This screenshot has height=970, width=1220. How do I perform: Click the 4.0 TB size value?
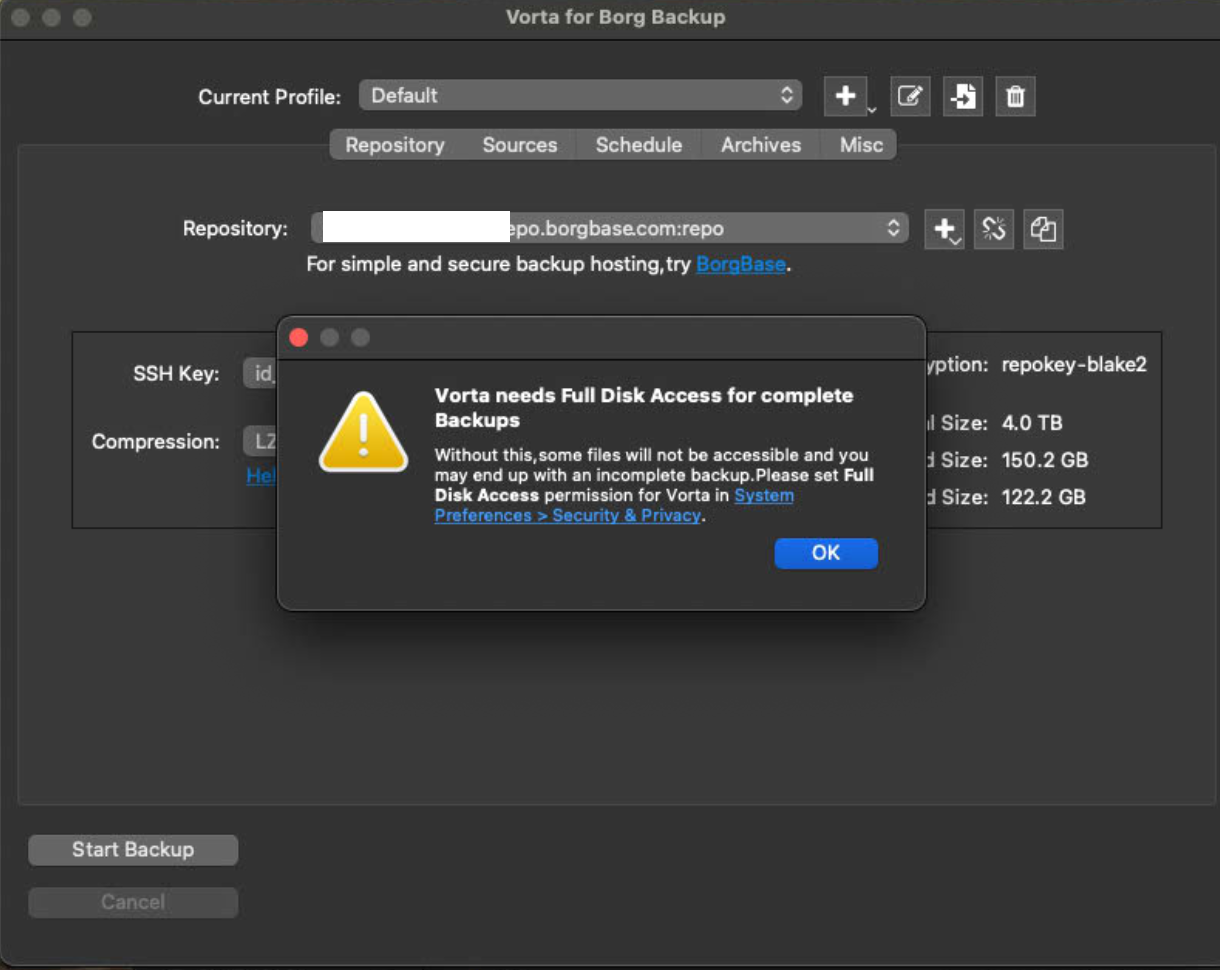coord(1032,423)
